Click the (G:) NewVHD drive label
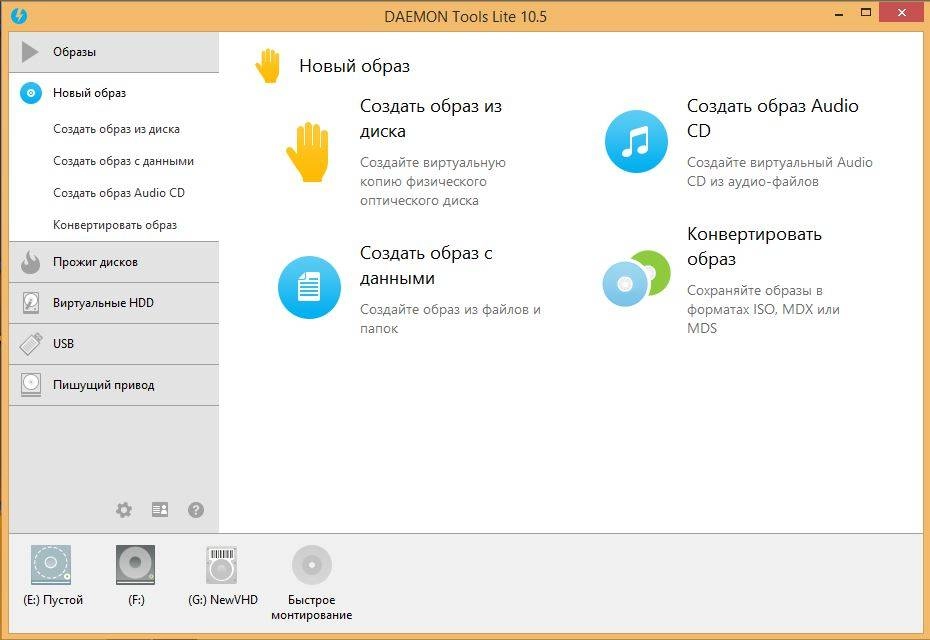The height and width of the screenshot is (640, 930). click(x=222, y=600)
